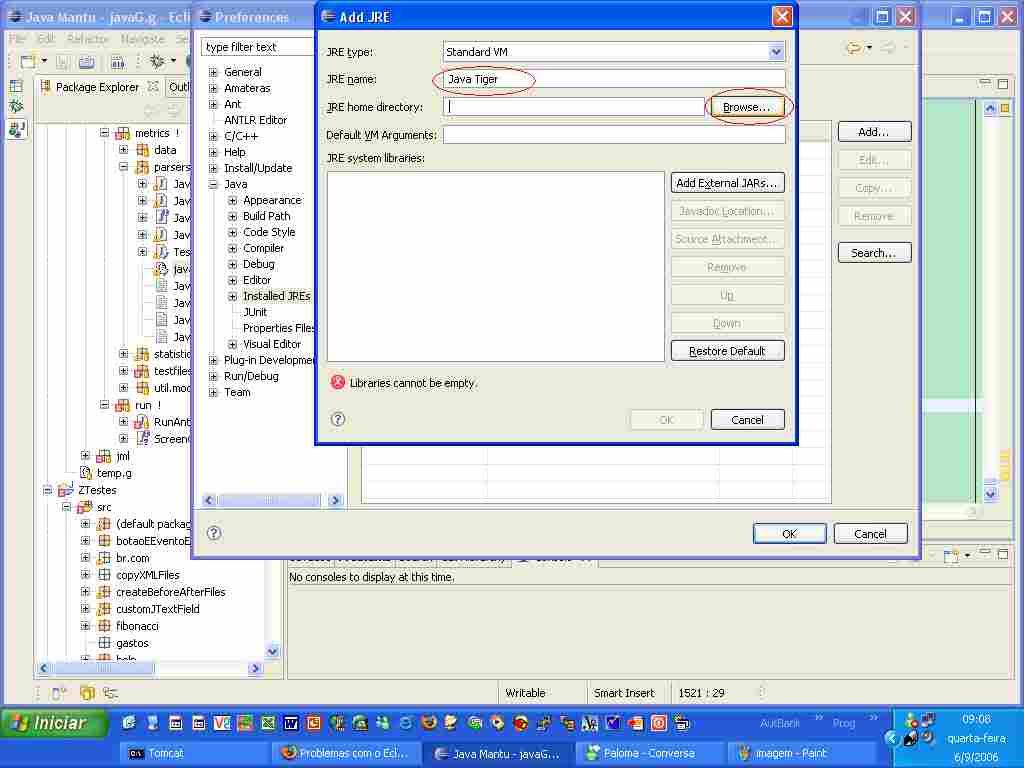Collapse the Java preferences node
Viewport: 1024px width, 768px height.
click(213, 184)
